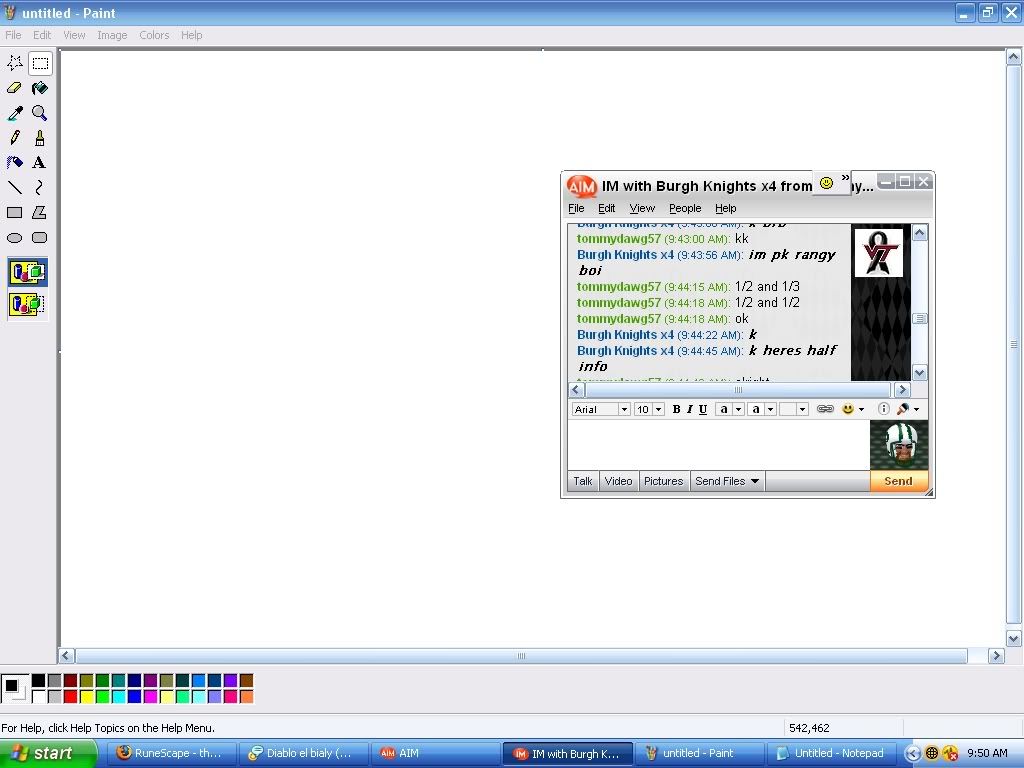1024x768 pixels.
Task: Open the People menu in AIM
Action: click(x=685, y=208)
